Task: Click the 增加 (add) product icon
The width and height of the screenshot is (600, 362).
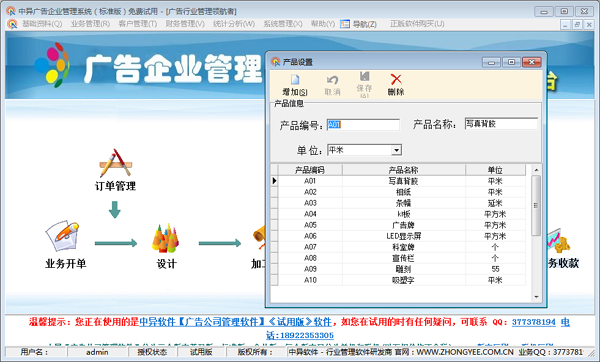Action: click(295, 80)
